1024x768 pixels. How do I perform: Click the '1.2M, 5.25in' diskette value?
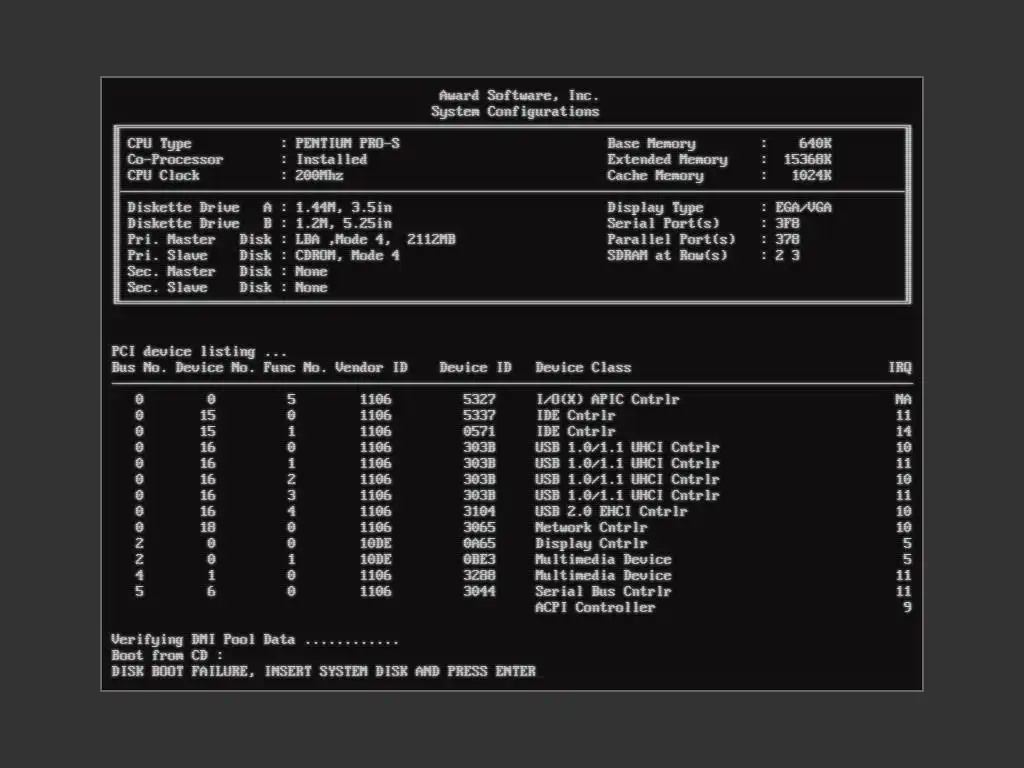[x=344, y=223]
